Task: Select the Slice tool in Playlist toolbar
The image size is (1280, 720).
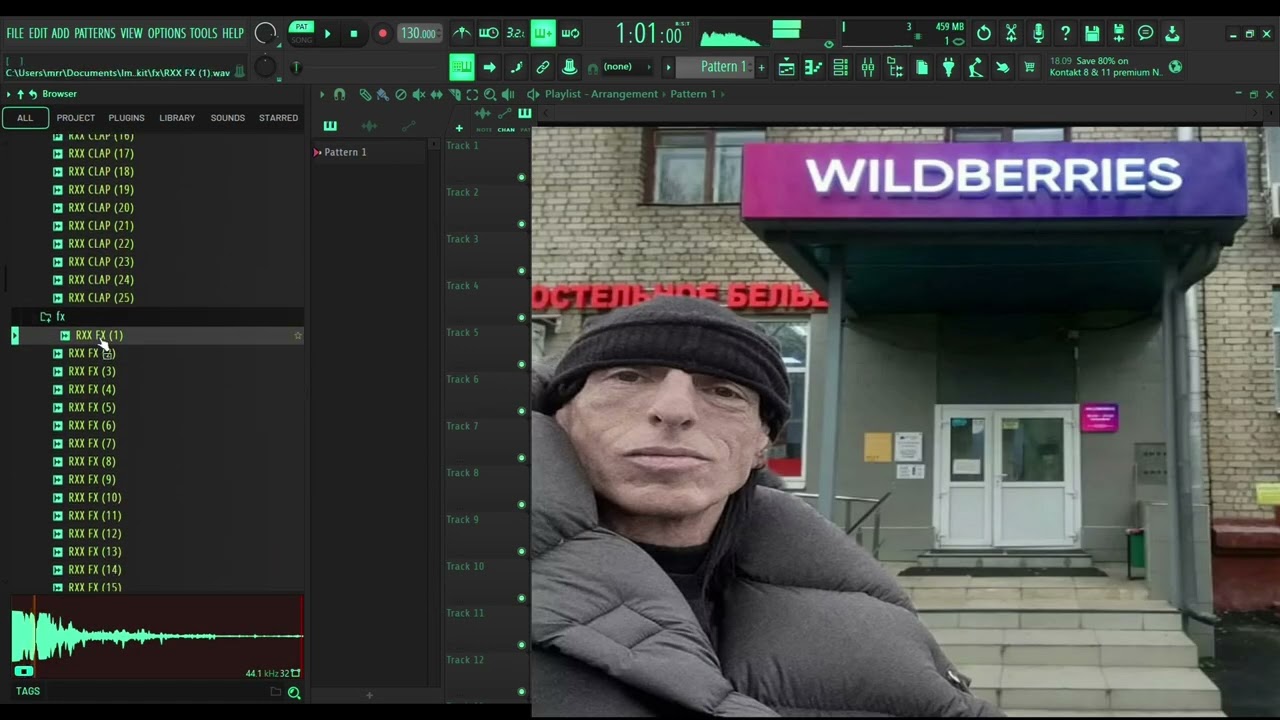Action: [455, 94]
